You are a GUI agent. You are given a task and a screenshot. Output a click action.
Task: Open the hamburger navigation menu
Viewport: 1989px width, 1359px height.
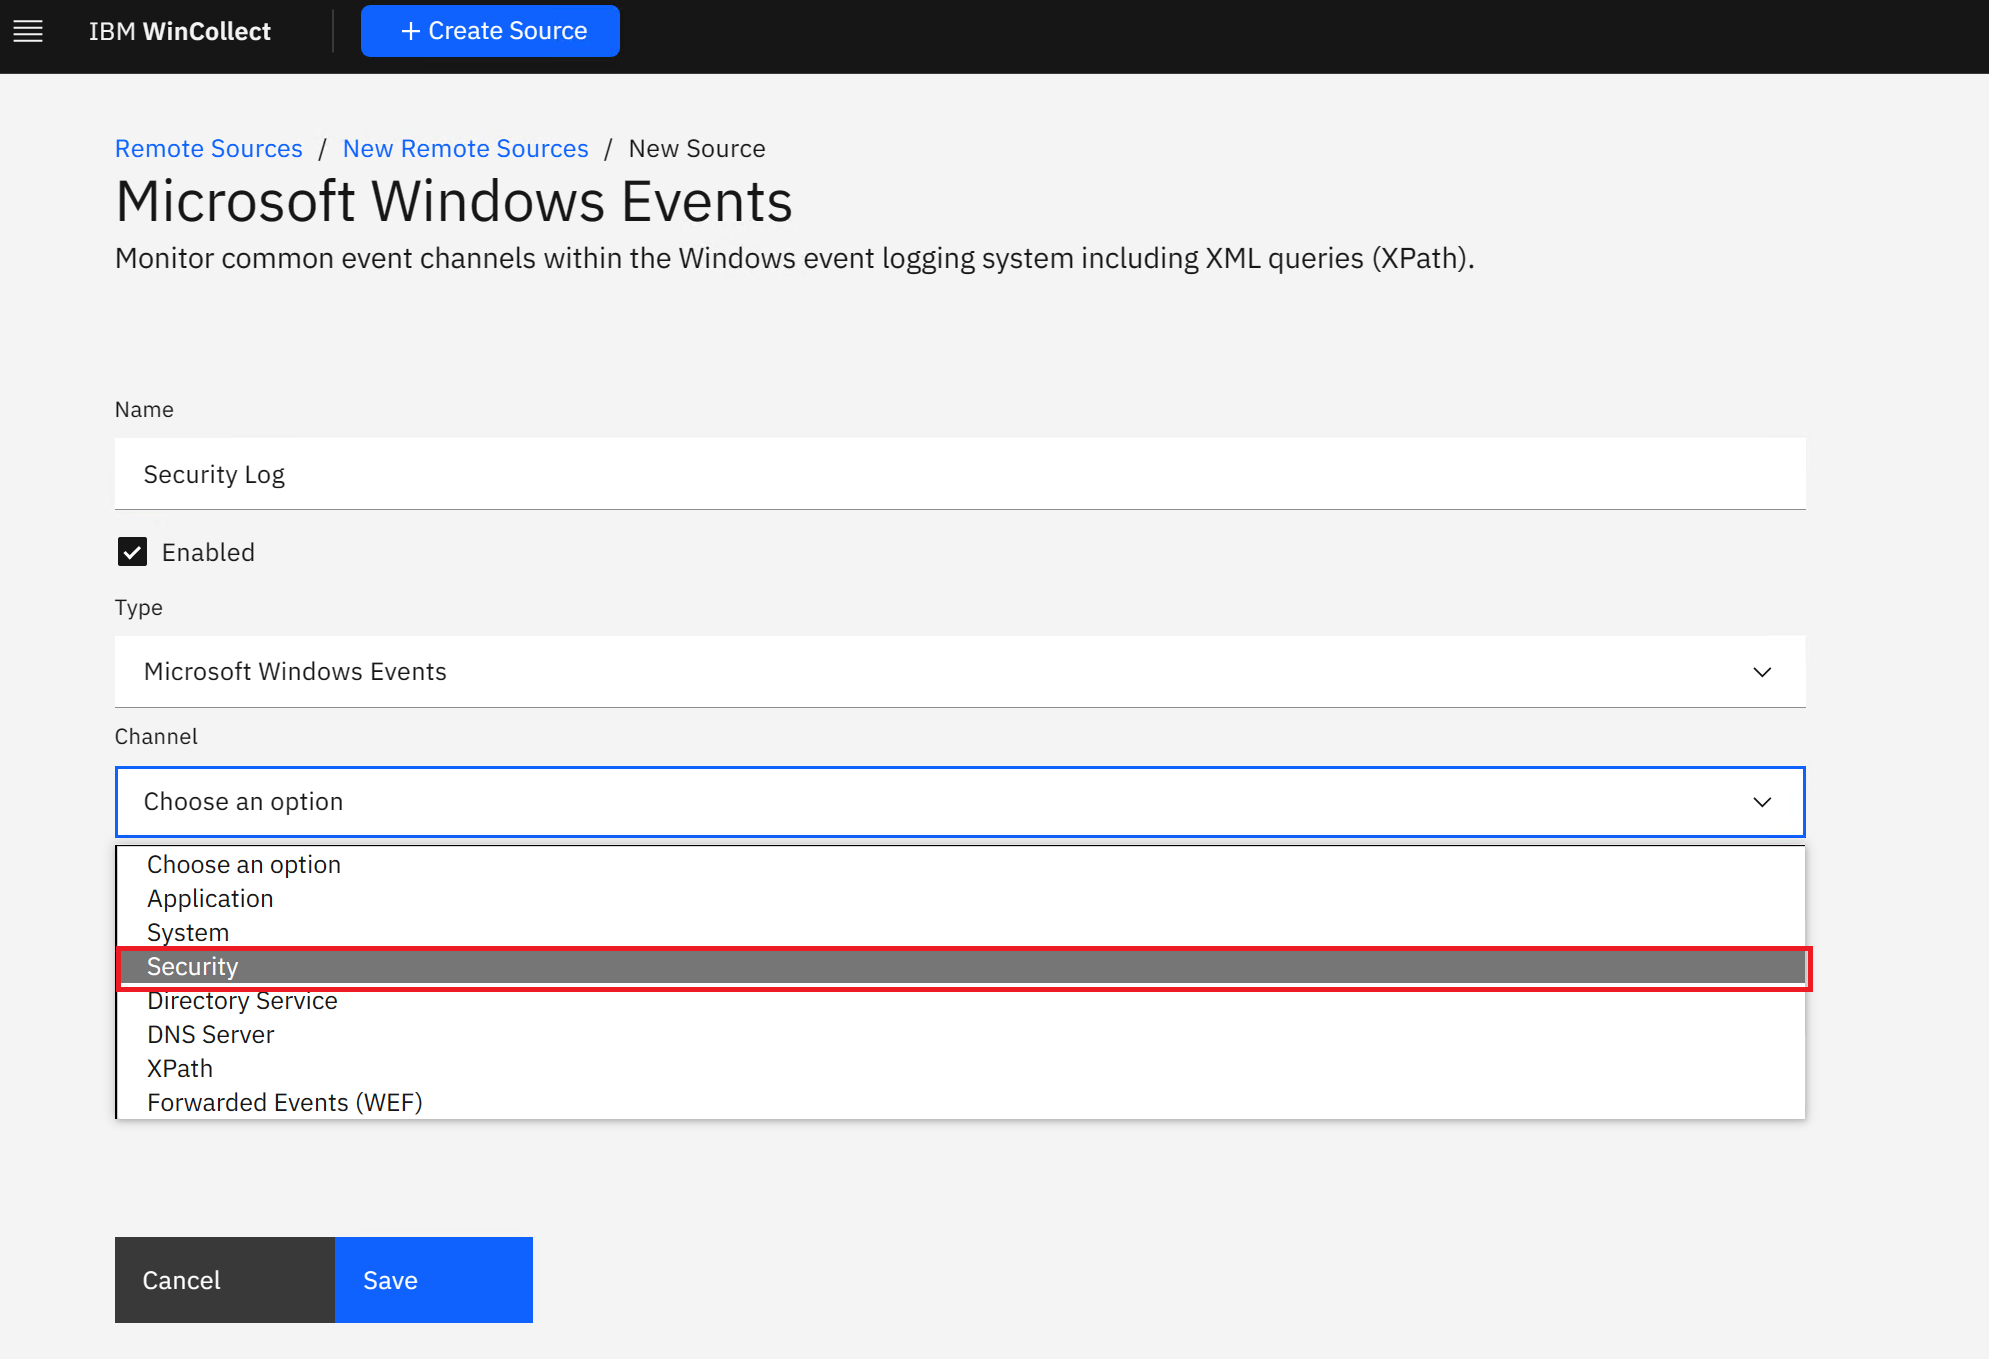[28, 31]
